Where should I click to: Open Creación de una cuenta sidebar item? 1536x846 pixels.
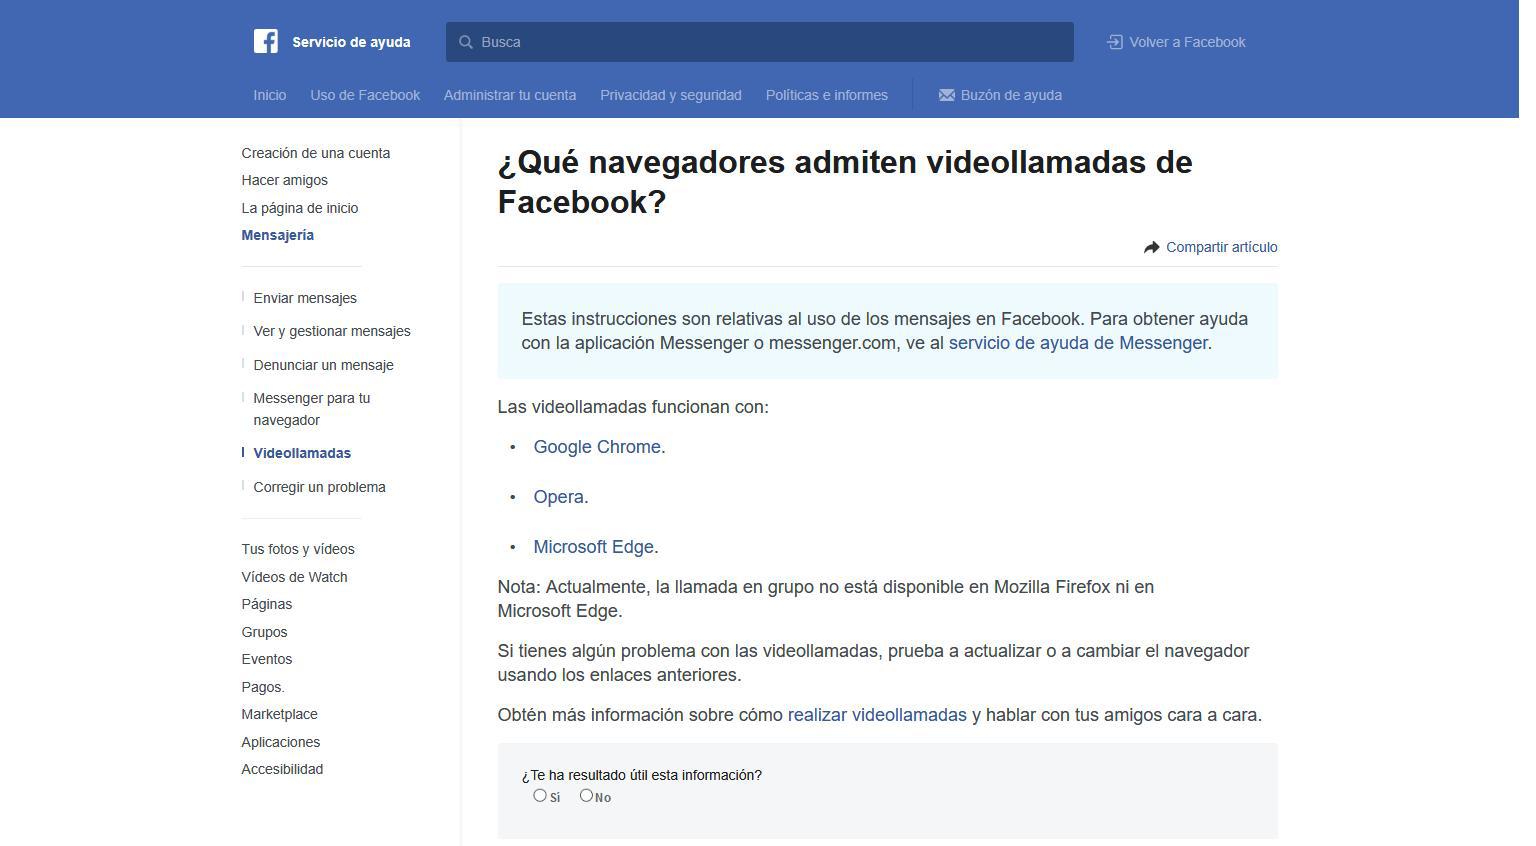[316, 153]
